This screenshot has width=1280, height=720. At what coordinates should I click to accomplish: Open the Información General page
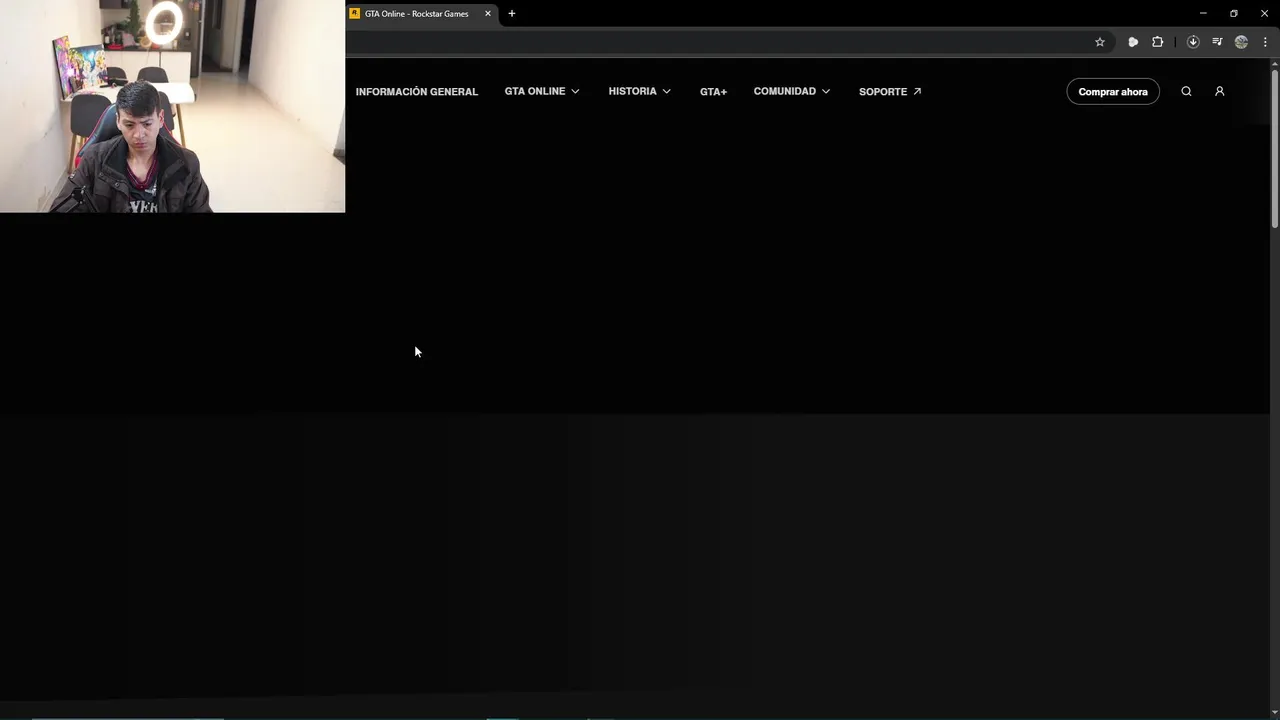pyautogui.click(x=417, y=91)
